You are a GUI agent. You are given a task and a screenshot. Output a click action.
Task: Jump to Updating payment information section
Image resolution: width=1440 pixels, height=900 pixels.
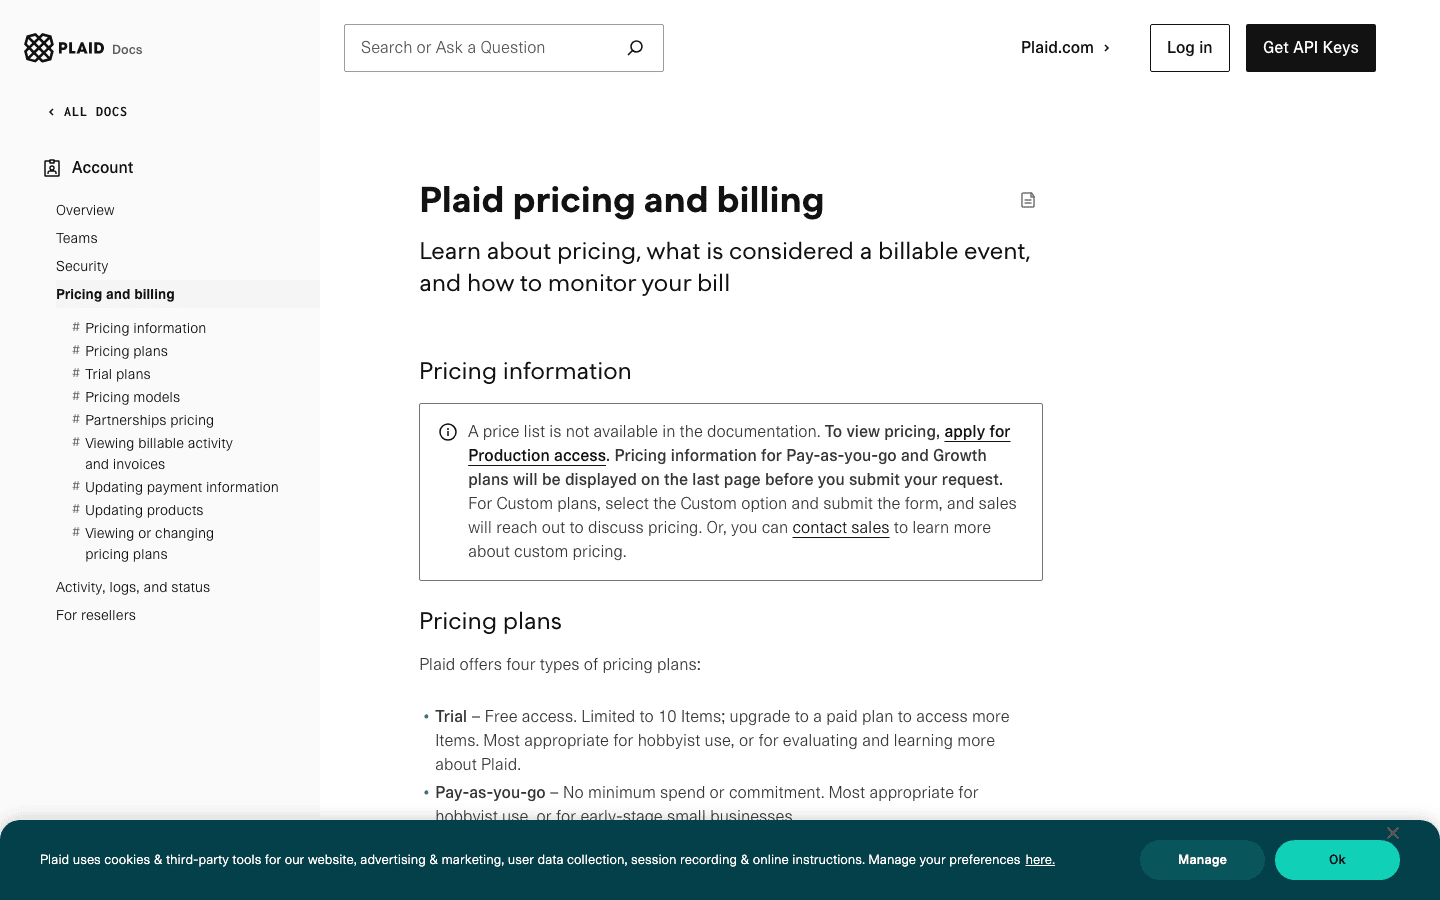[x=182, y=487]
